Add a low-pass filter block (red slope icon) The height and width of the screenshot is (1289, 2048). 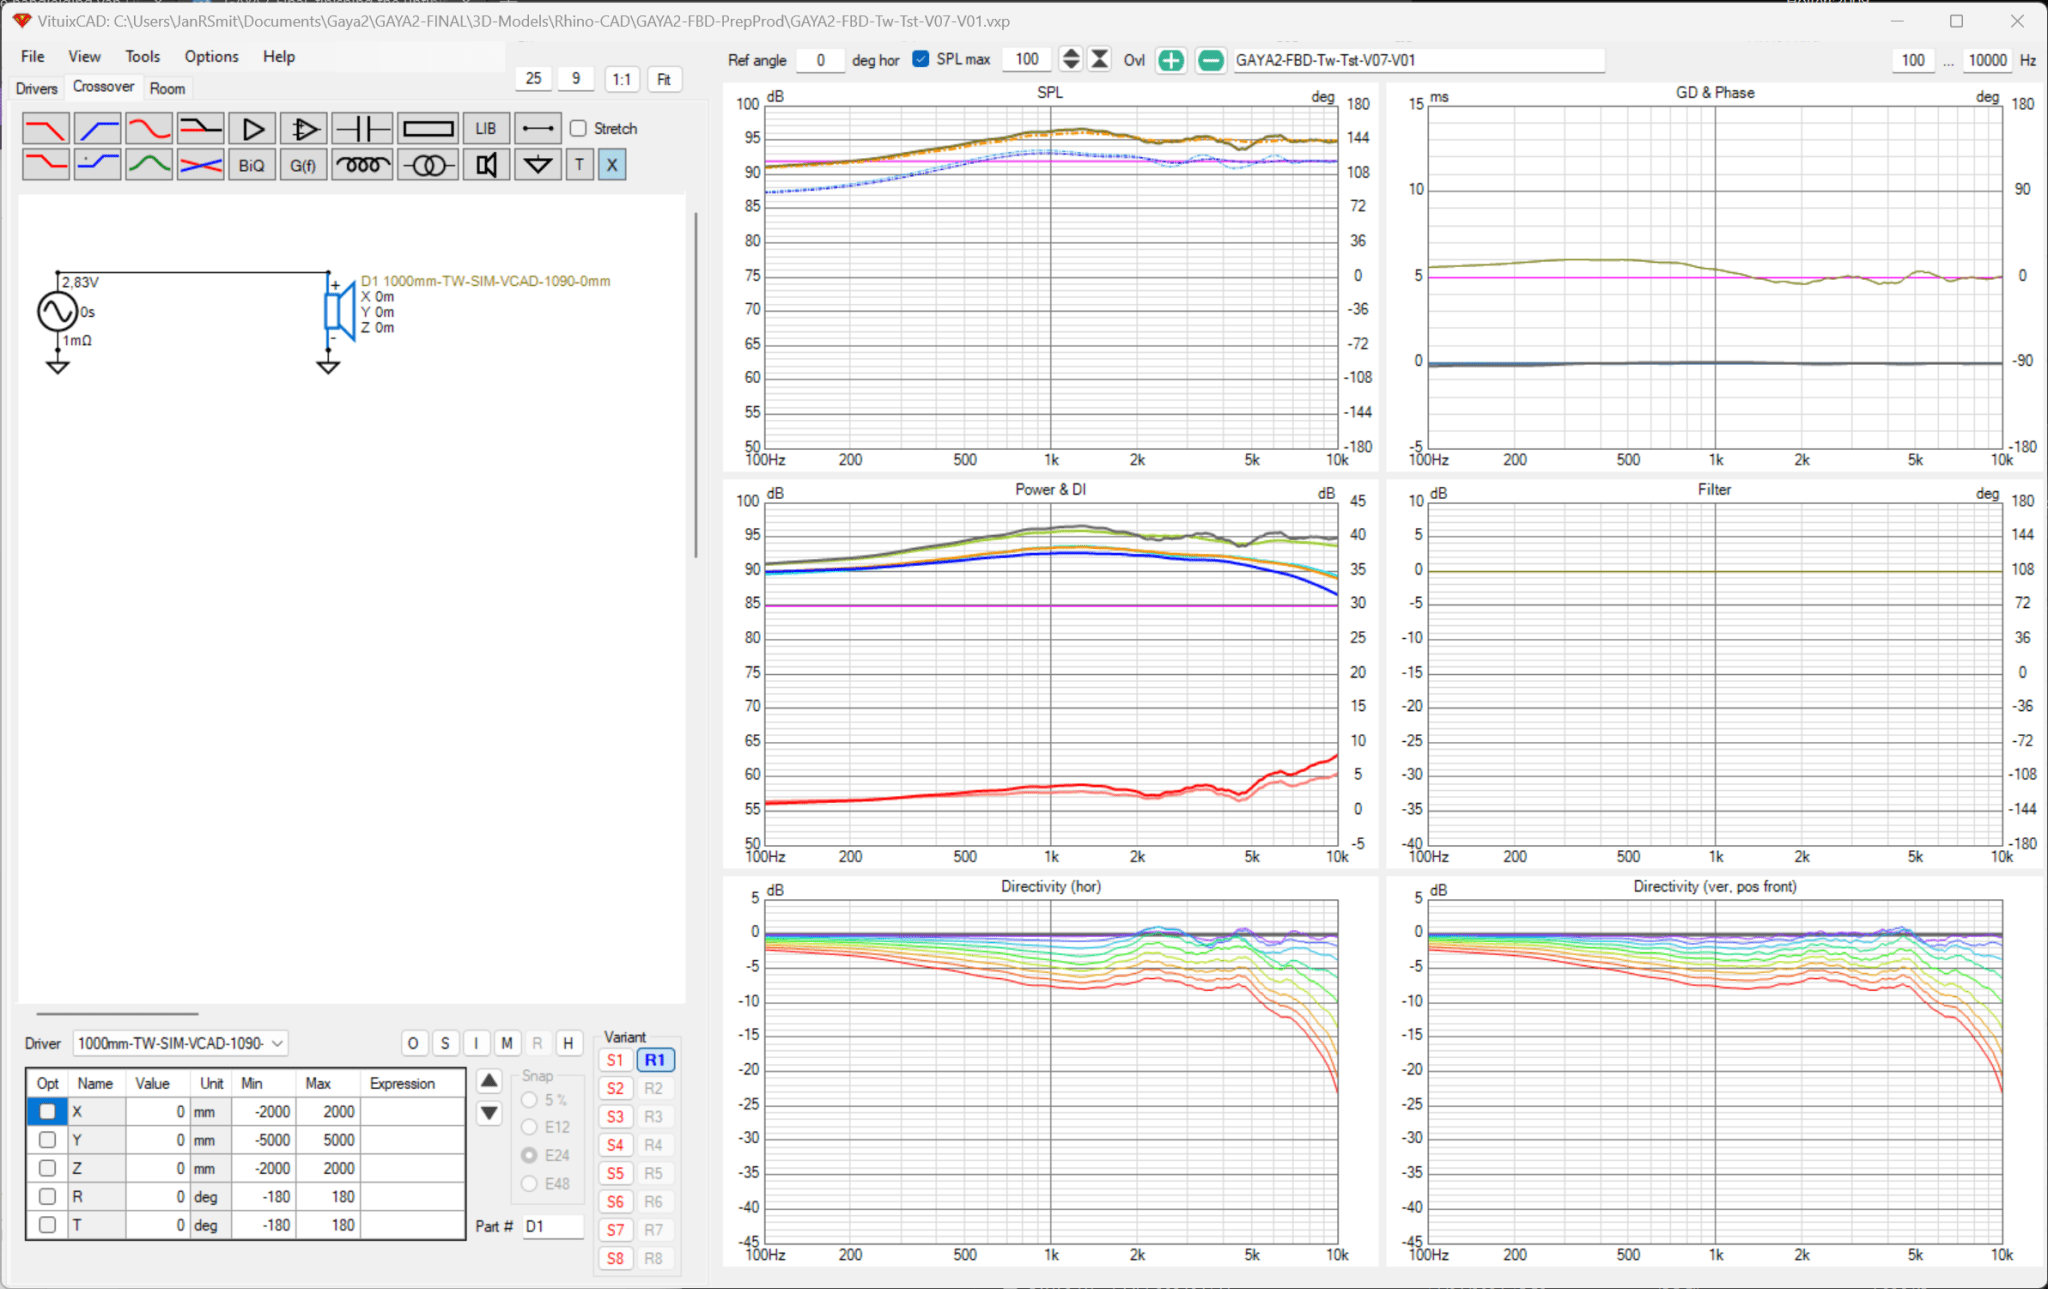(x=46, y=129)
